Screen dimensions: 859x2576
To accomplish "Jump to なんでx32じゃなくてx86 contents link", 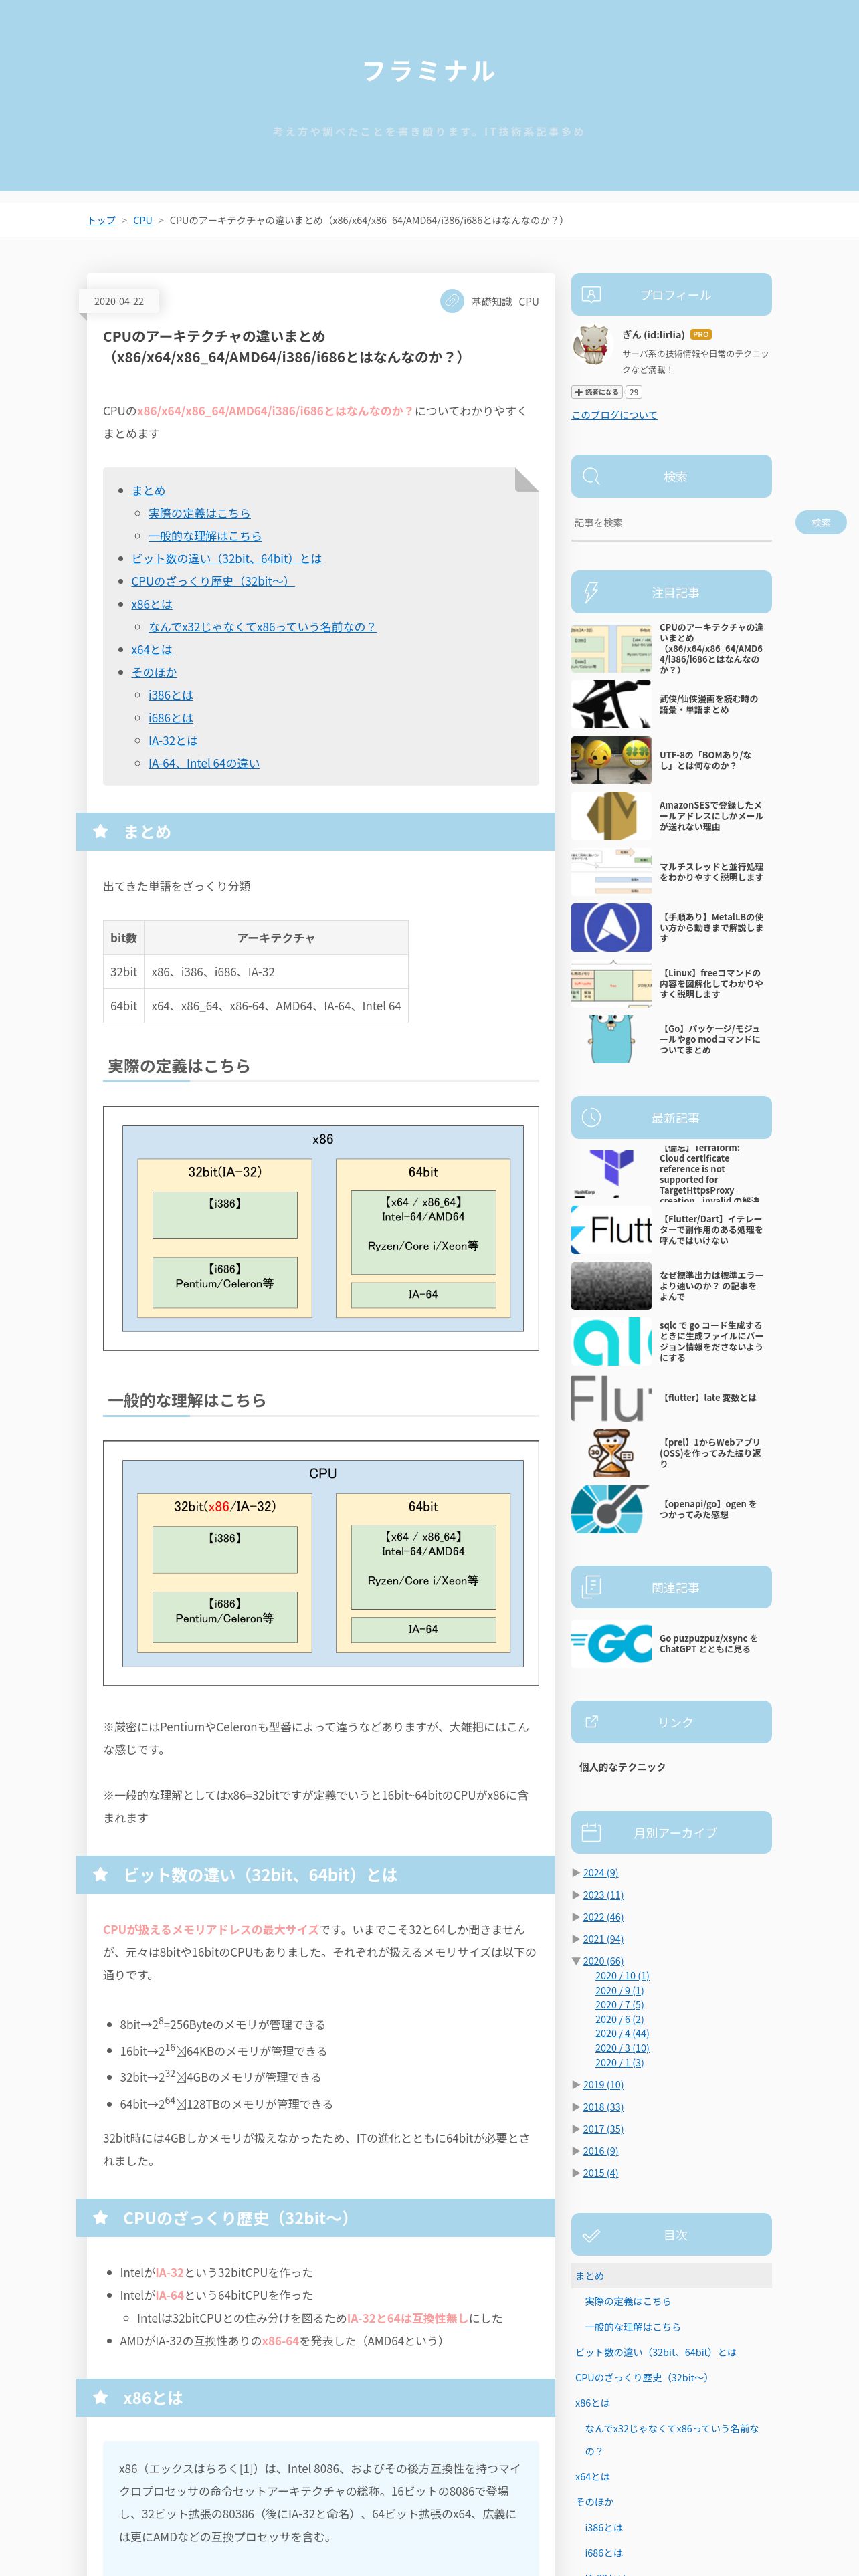I will [262, 627].
